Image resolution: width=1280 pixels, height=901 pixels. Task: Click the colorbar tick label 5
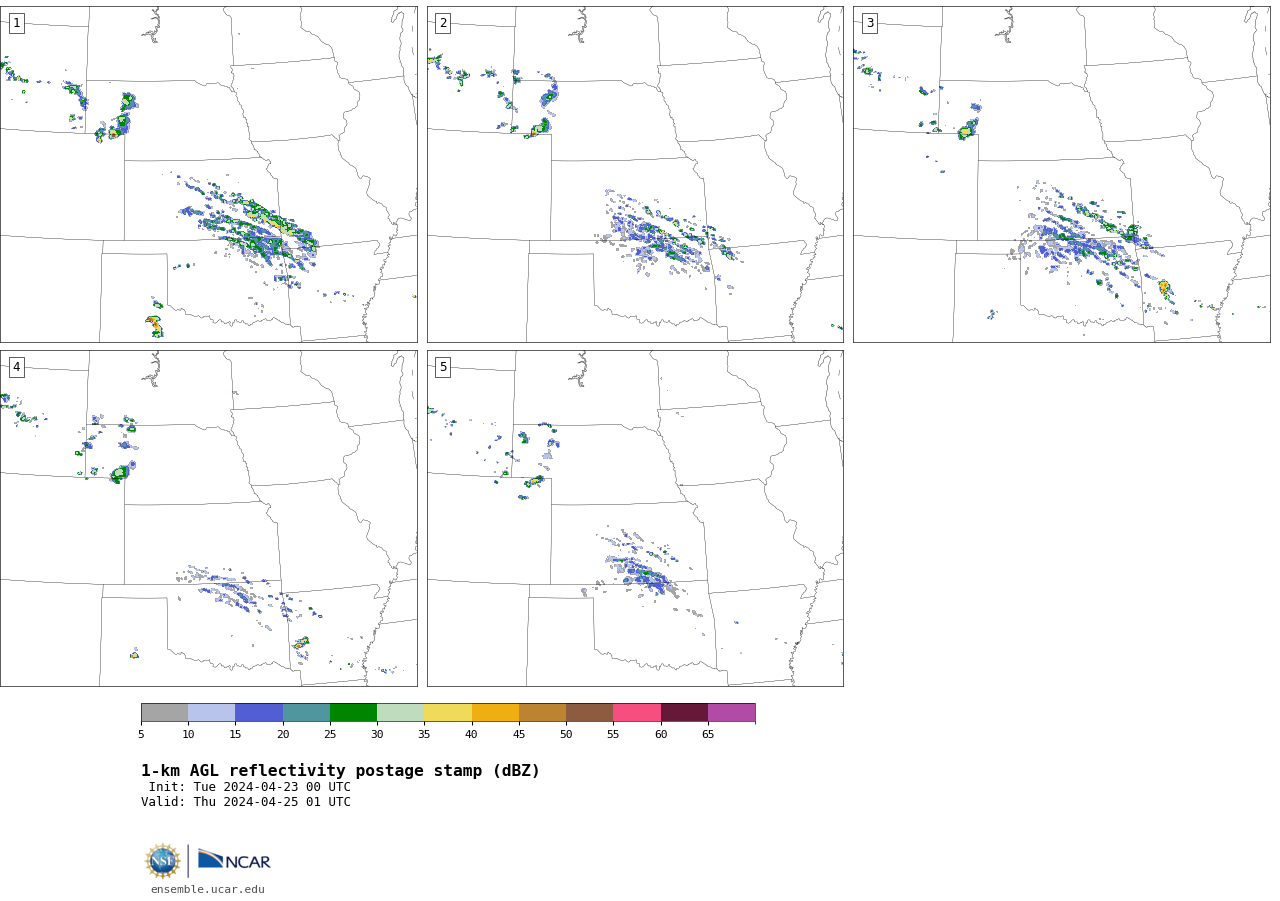click(141, 735)
